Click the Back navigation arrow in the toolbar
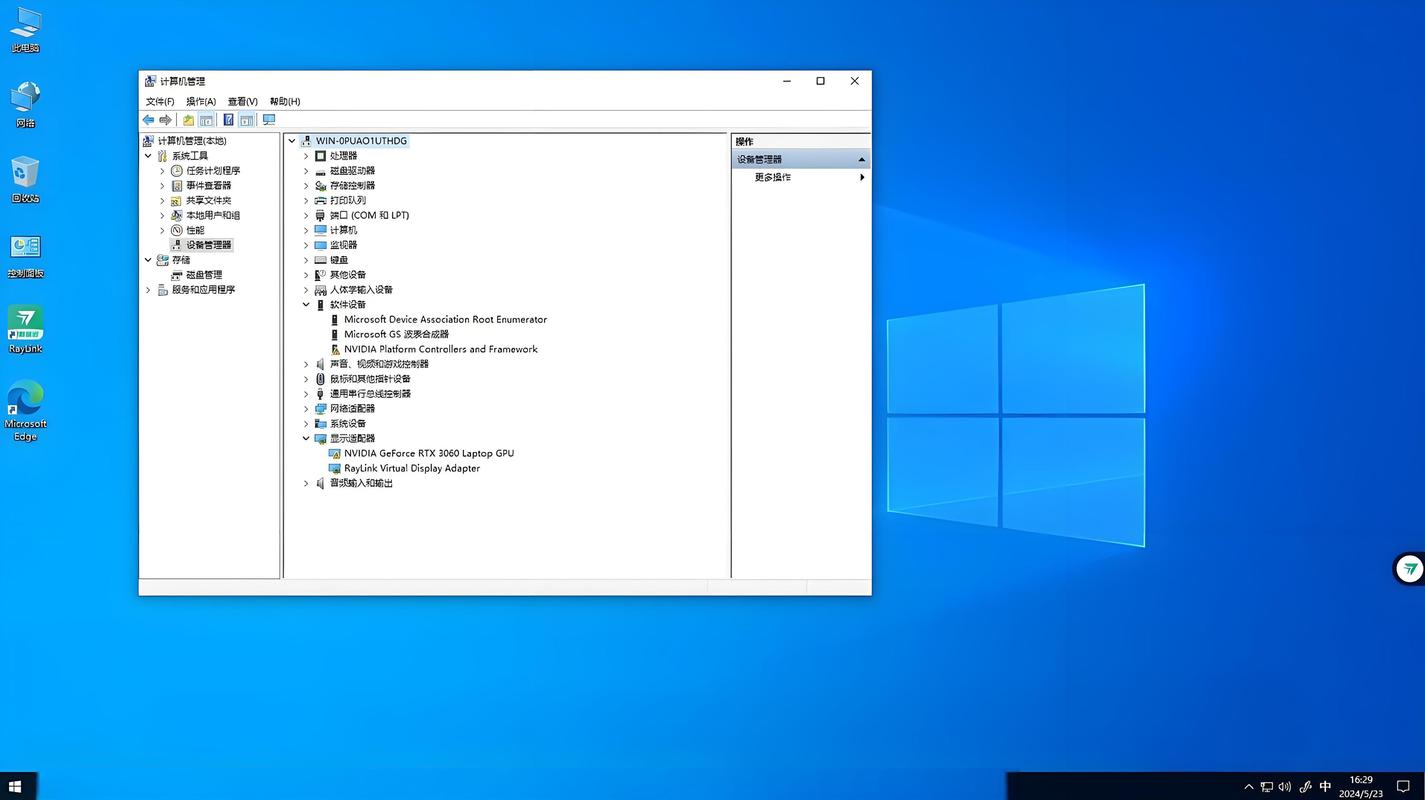 pyautogui.click(x=148, y=119)
